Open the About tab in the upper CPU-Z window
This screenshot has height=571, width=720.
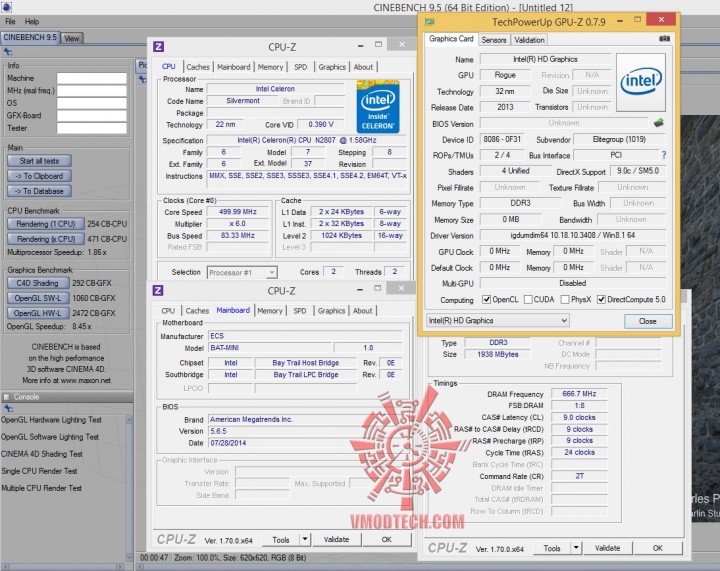click(x=363, y=67)
